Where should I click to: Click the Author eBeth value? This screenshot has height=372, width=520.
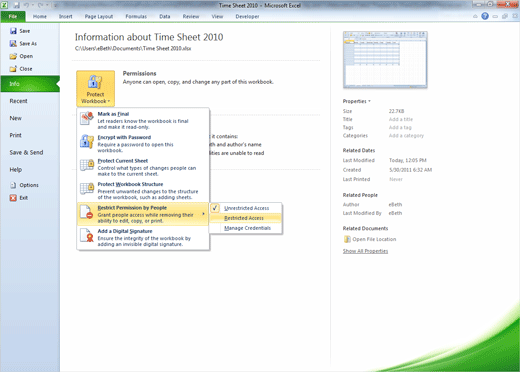(395, 205)
